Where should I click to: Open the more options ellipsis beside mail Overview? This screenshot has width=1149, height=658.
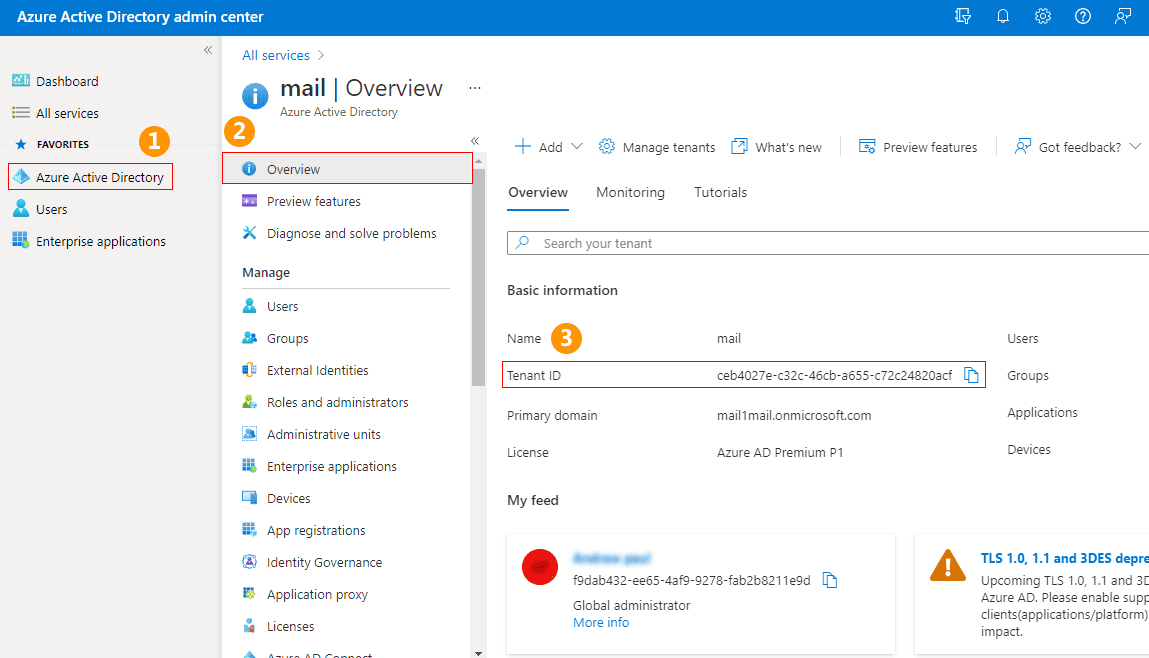[x=475, y=88]
